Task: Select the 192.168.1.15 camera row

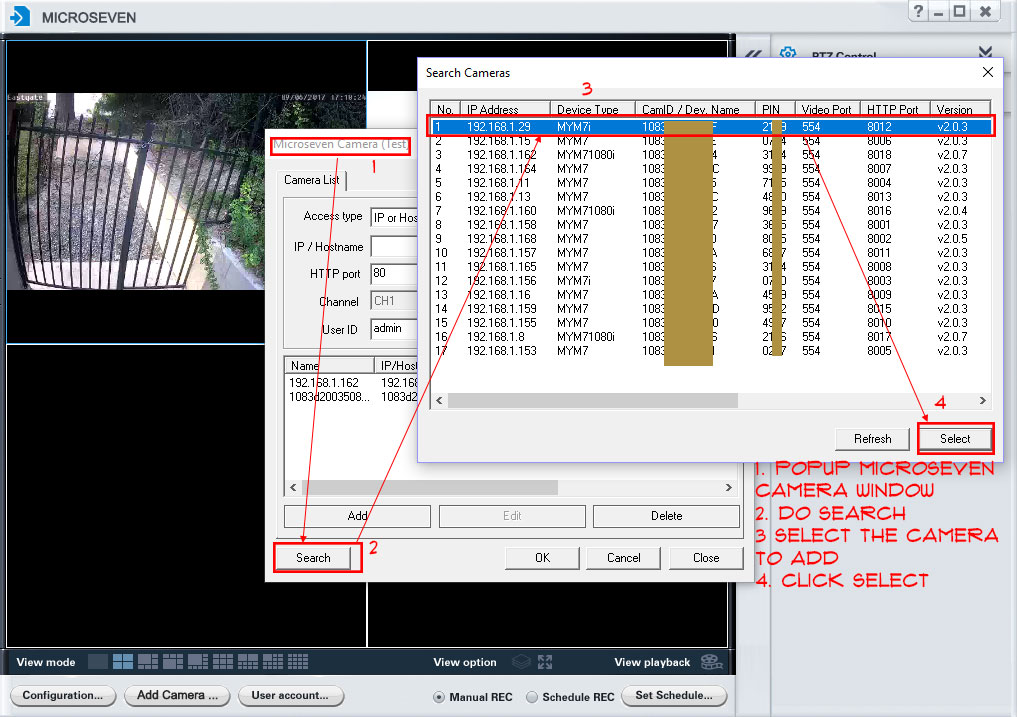Action: 711,141
